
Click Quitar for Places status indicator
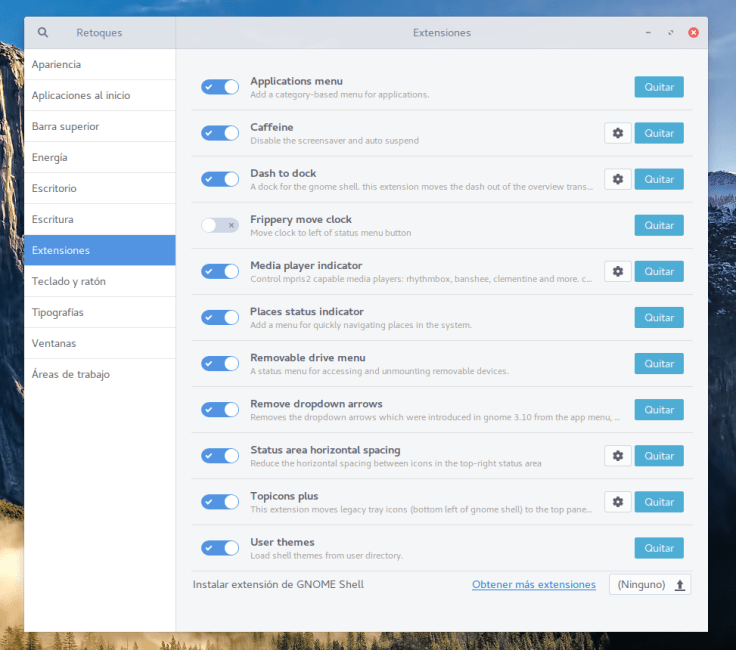(x=659, y=317)
